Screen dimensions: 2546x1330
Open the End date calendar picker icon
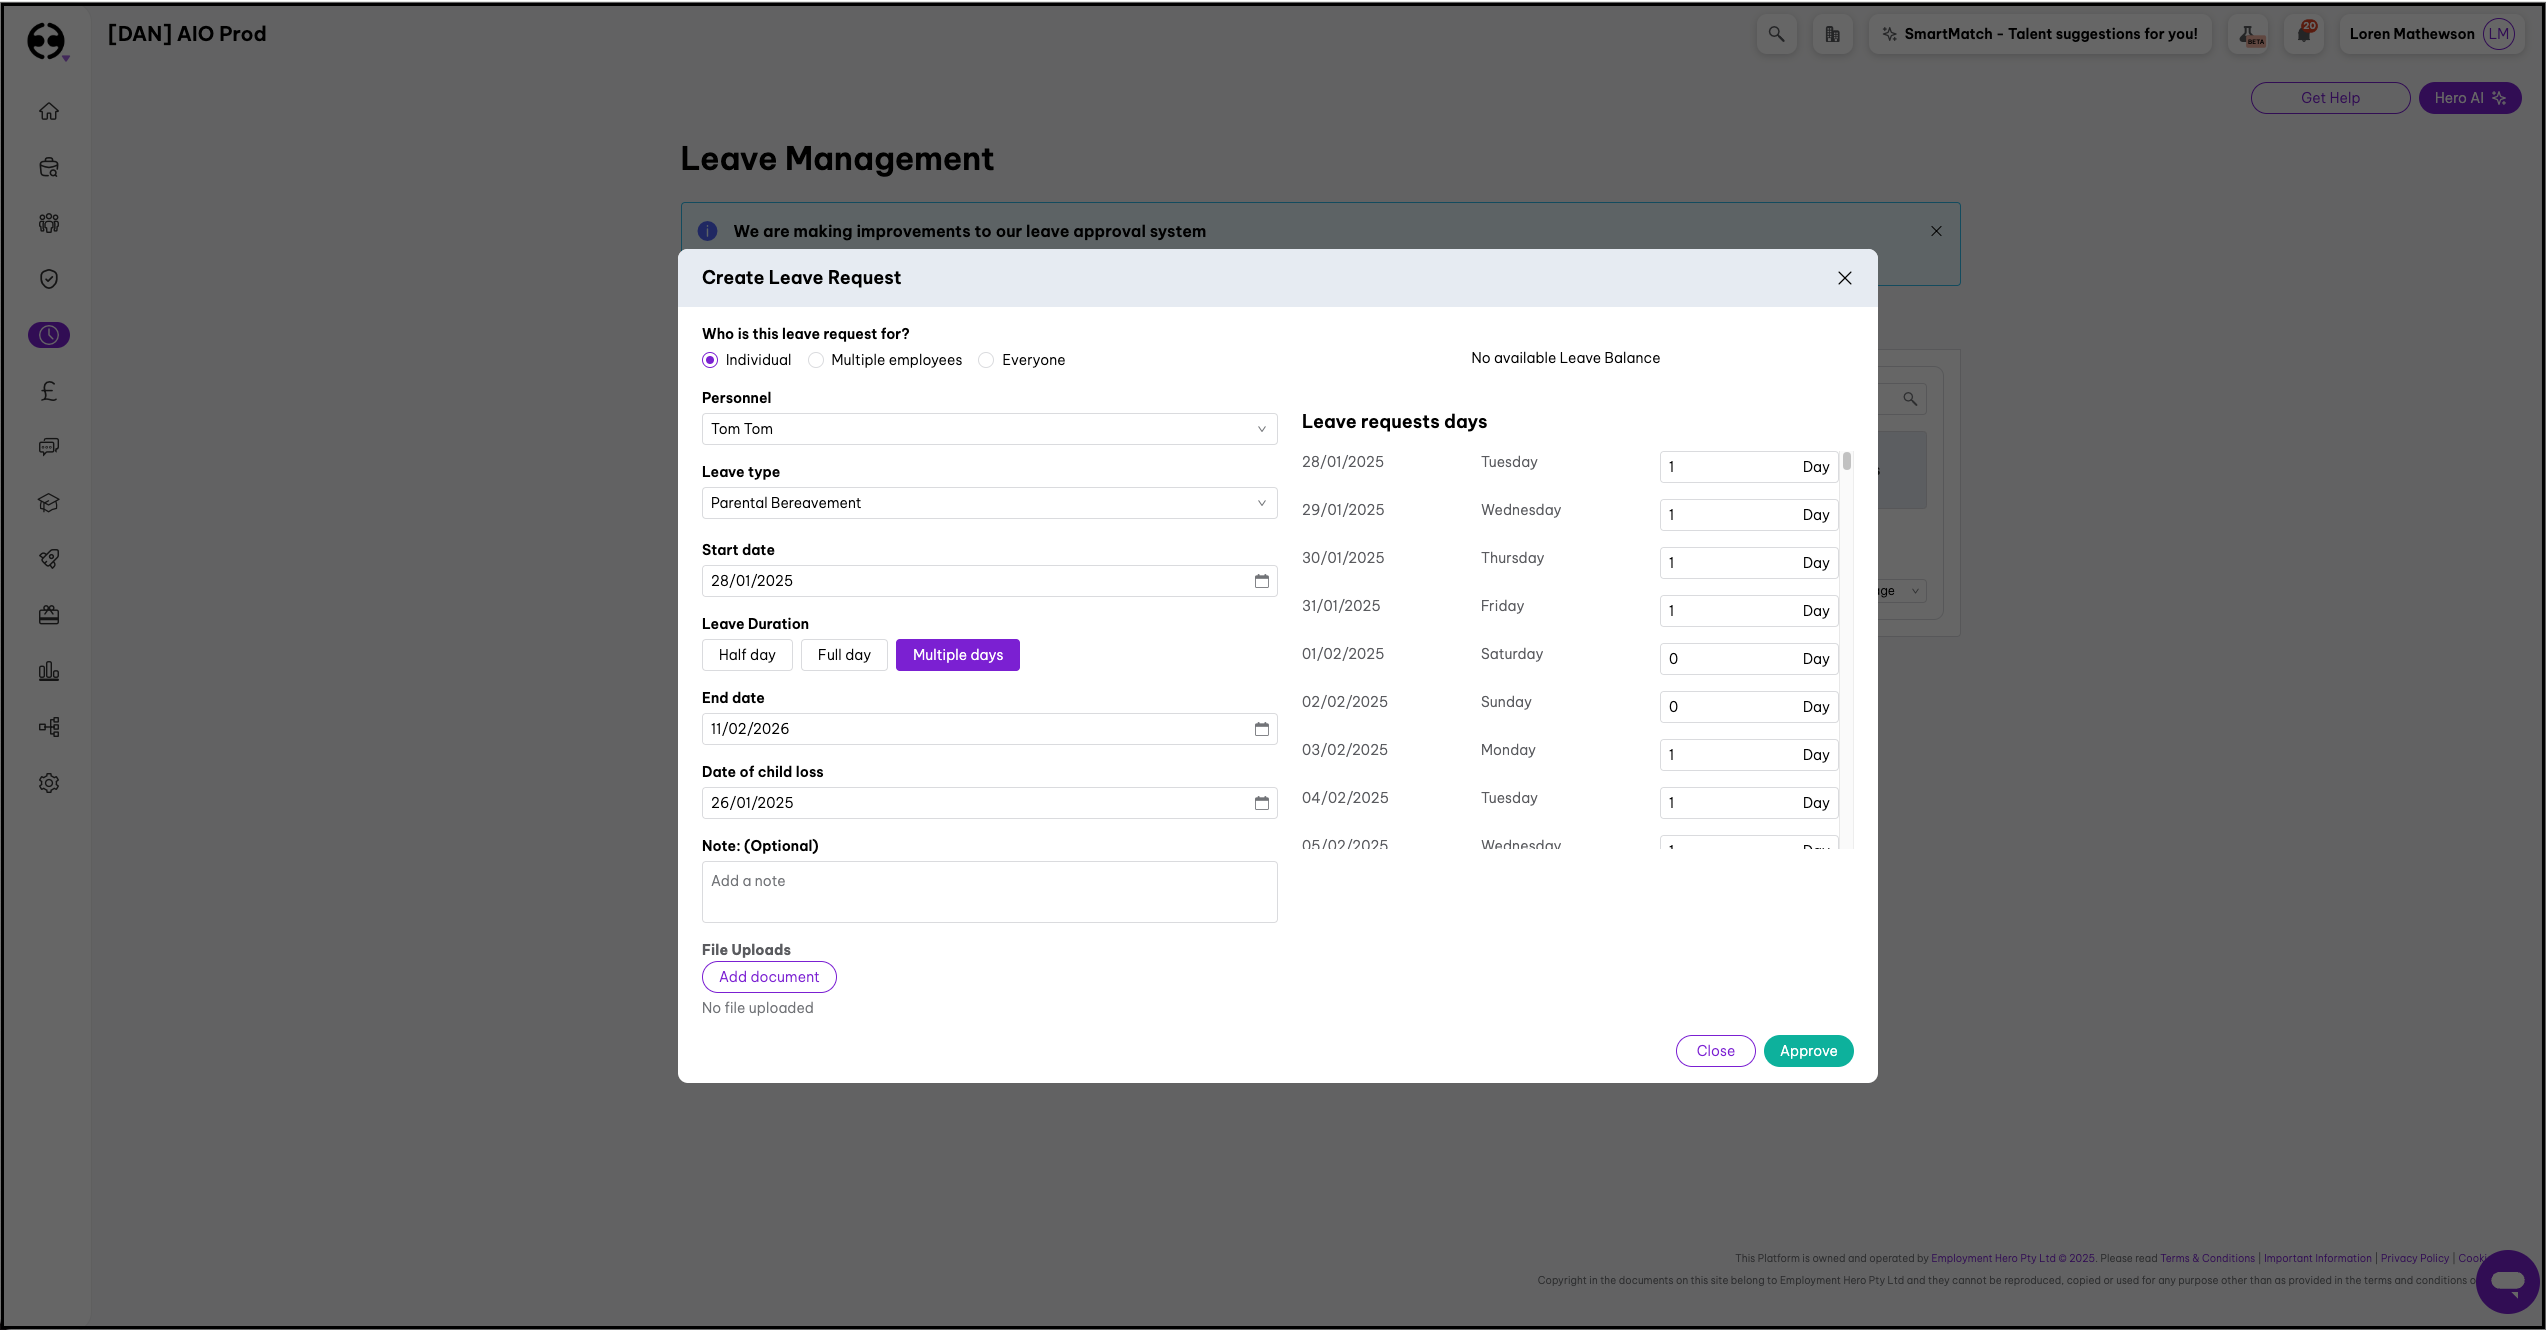click(x=1261, y=729)
